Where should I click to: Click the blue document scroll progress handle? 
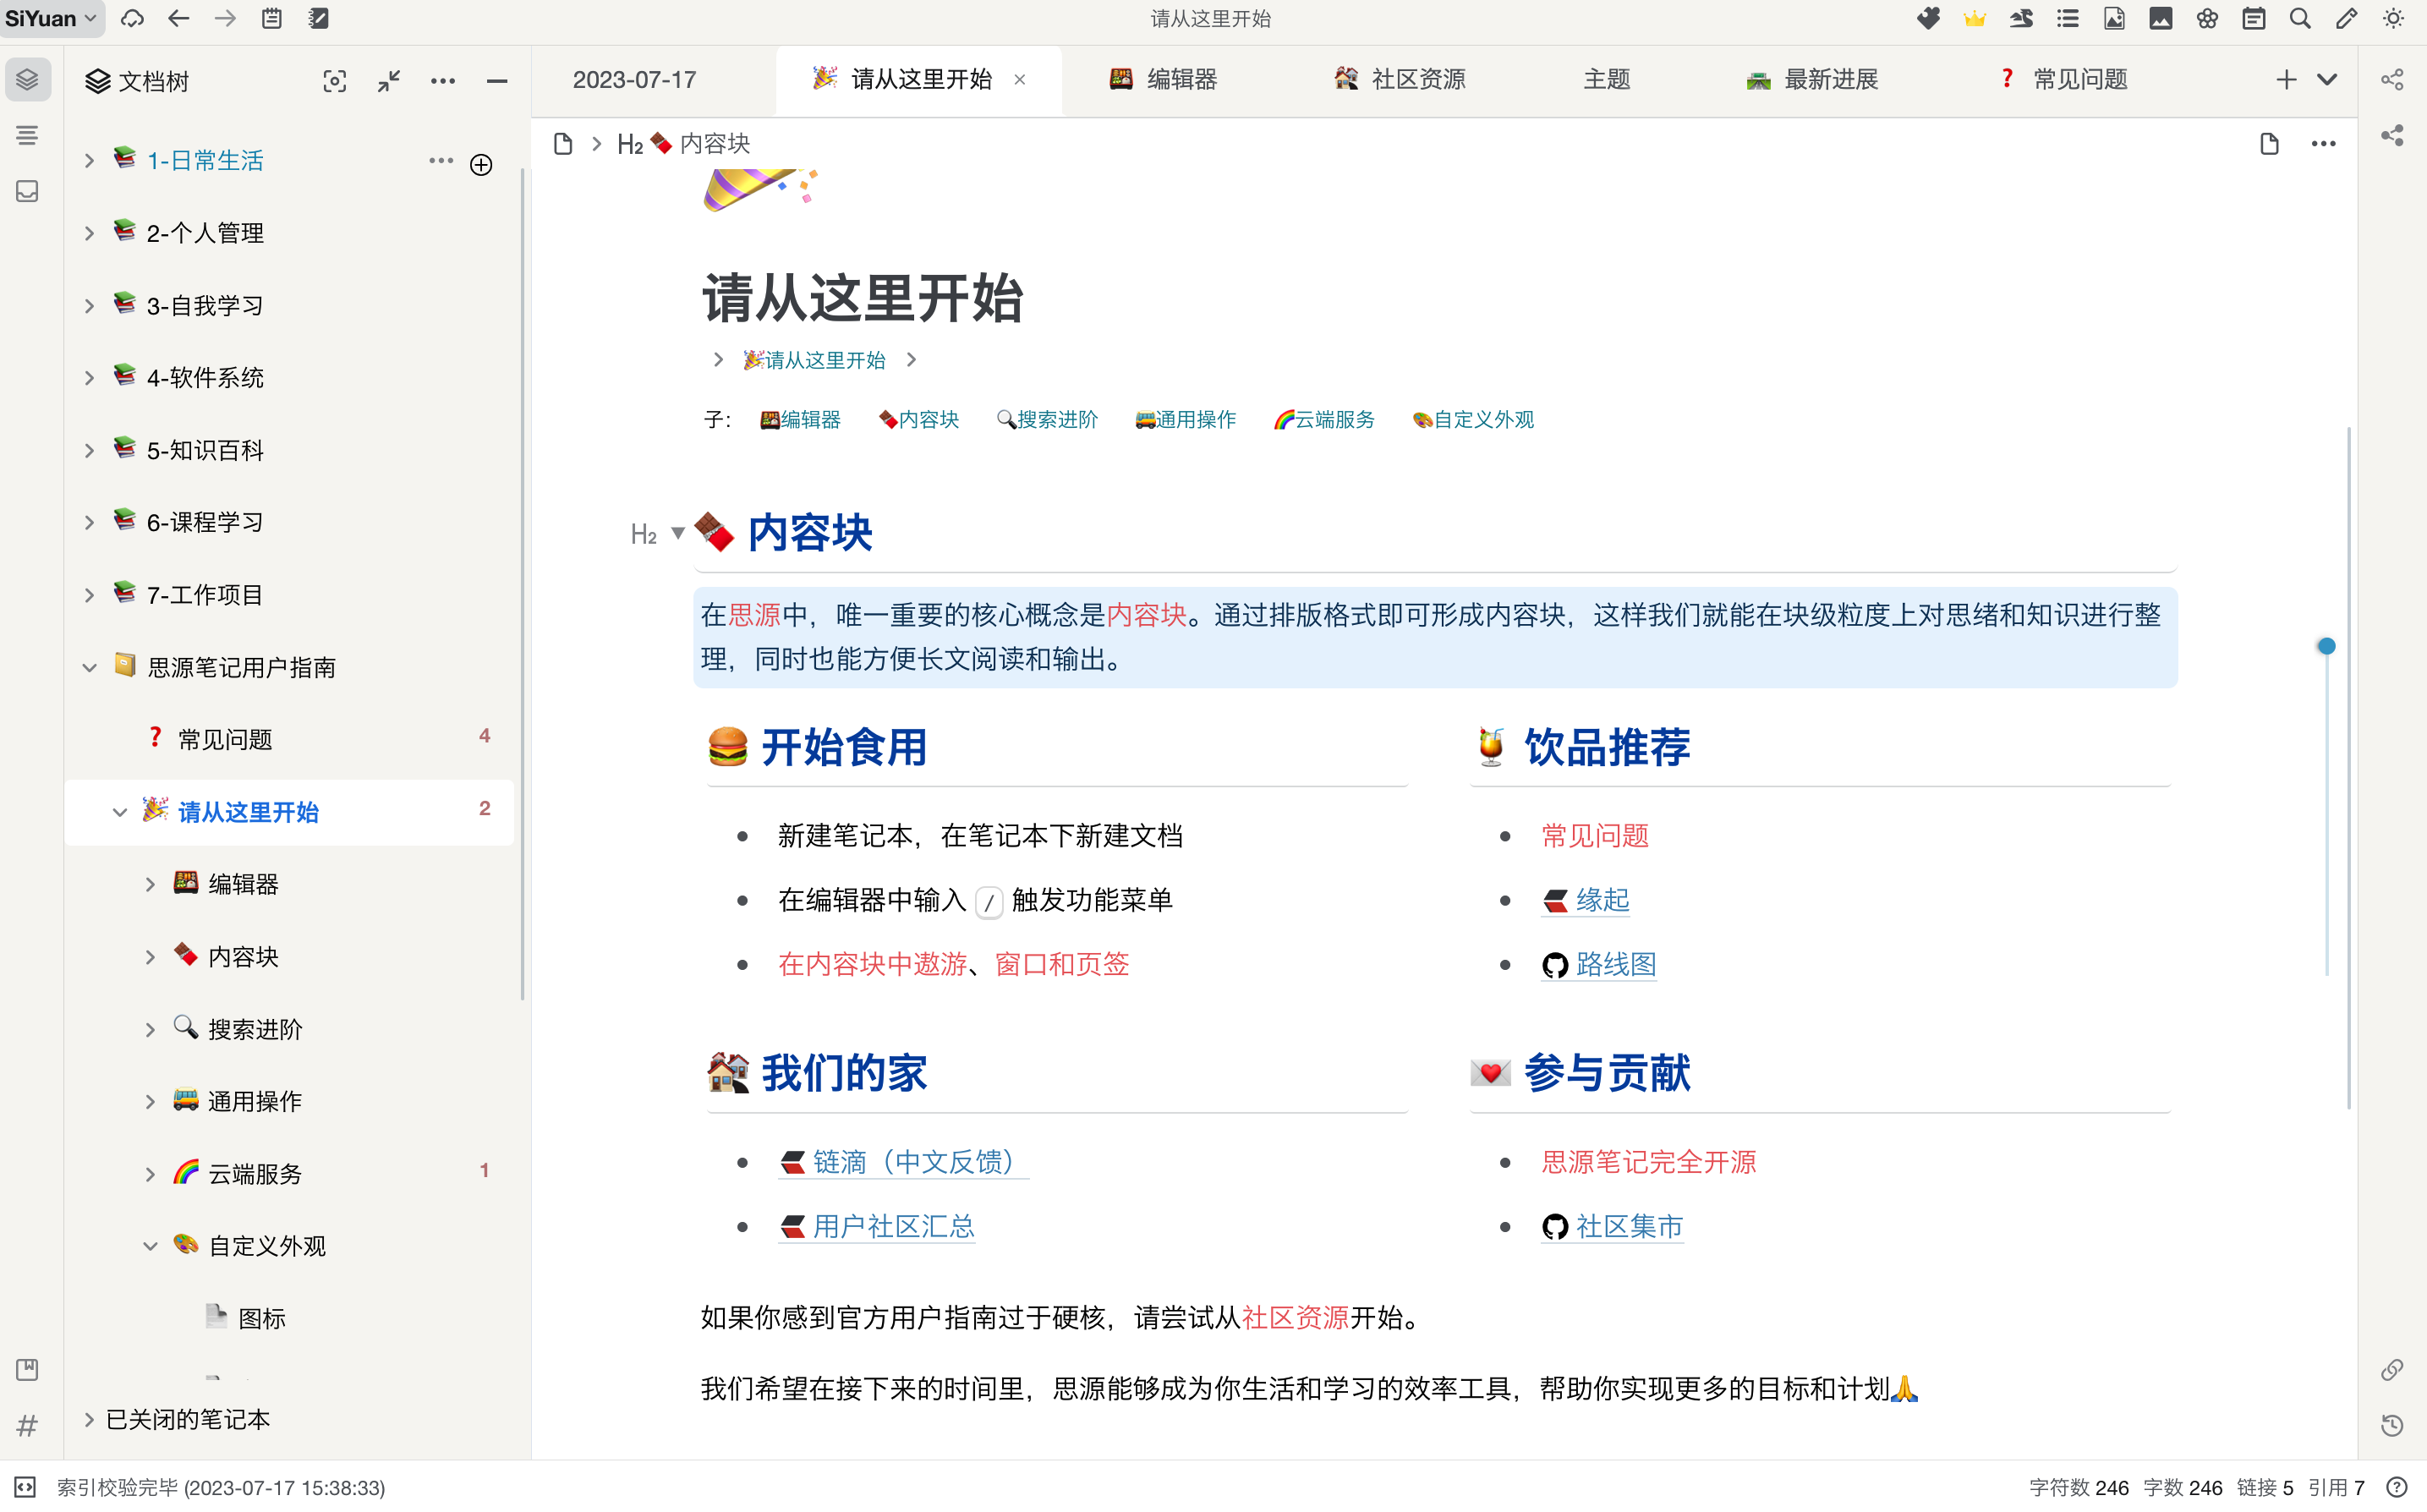click(2326, 646)
